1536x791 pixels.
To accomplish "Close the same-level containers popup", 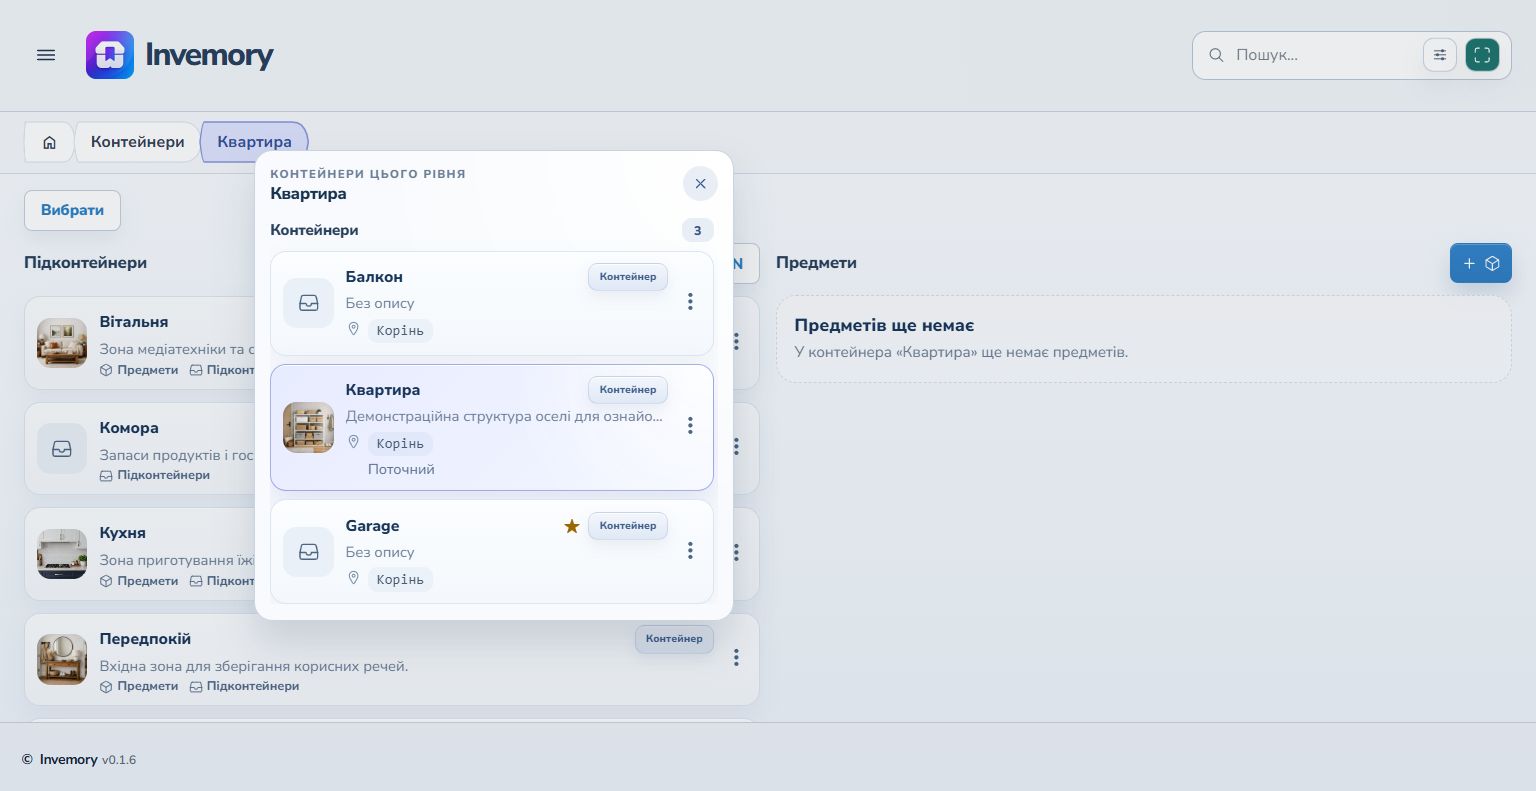I will [x=700, y=184].
